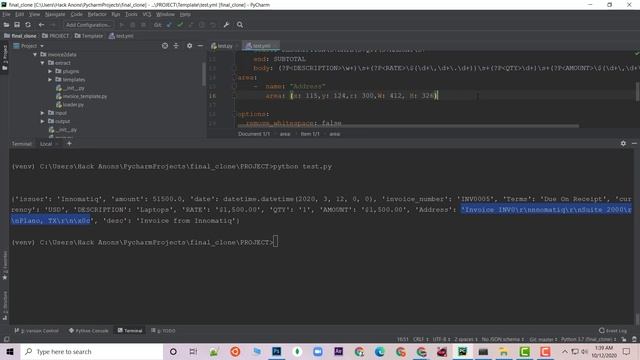Click the collapse all icon in Project panel
The height and width of the screenshot is (360, 640).
tap(176, 46)
